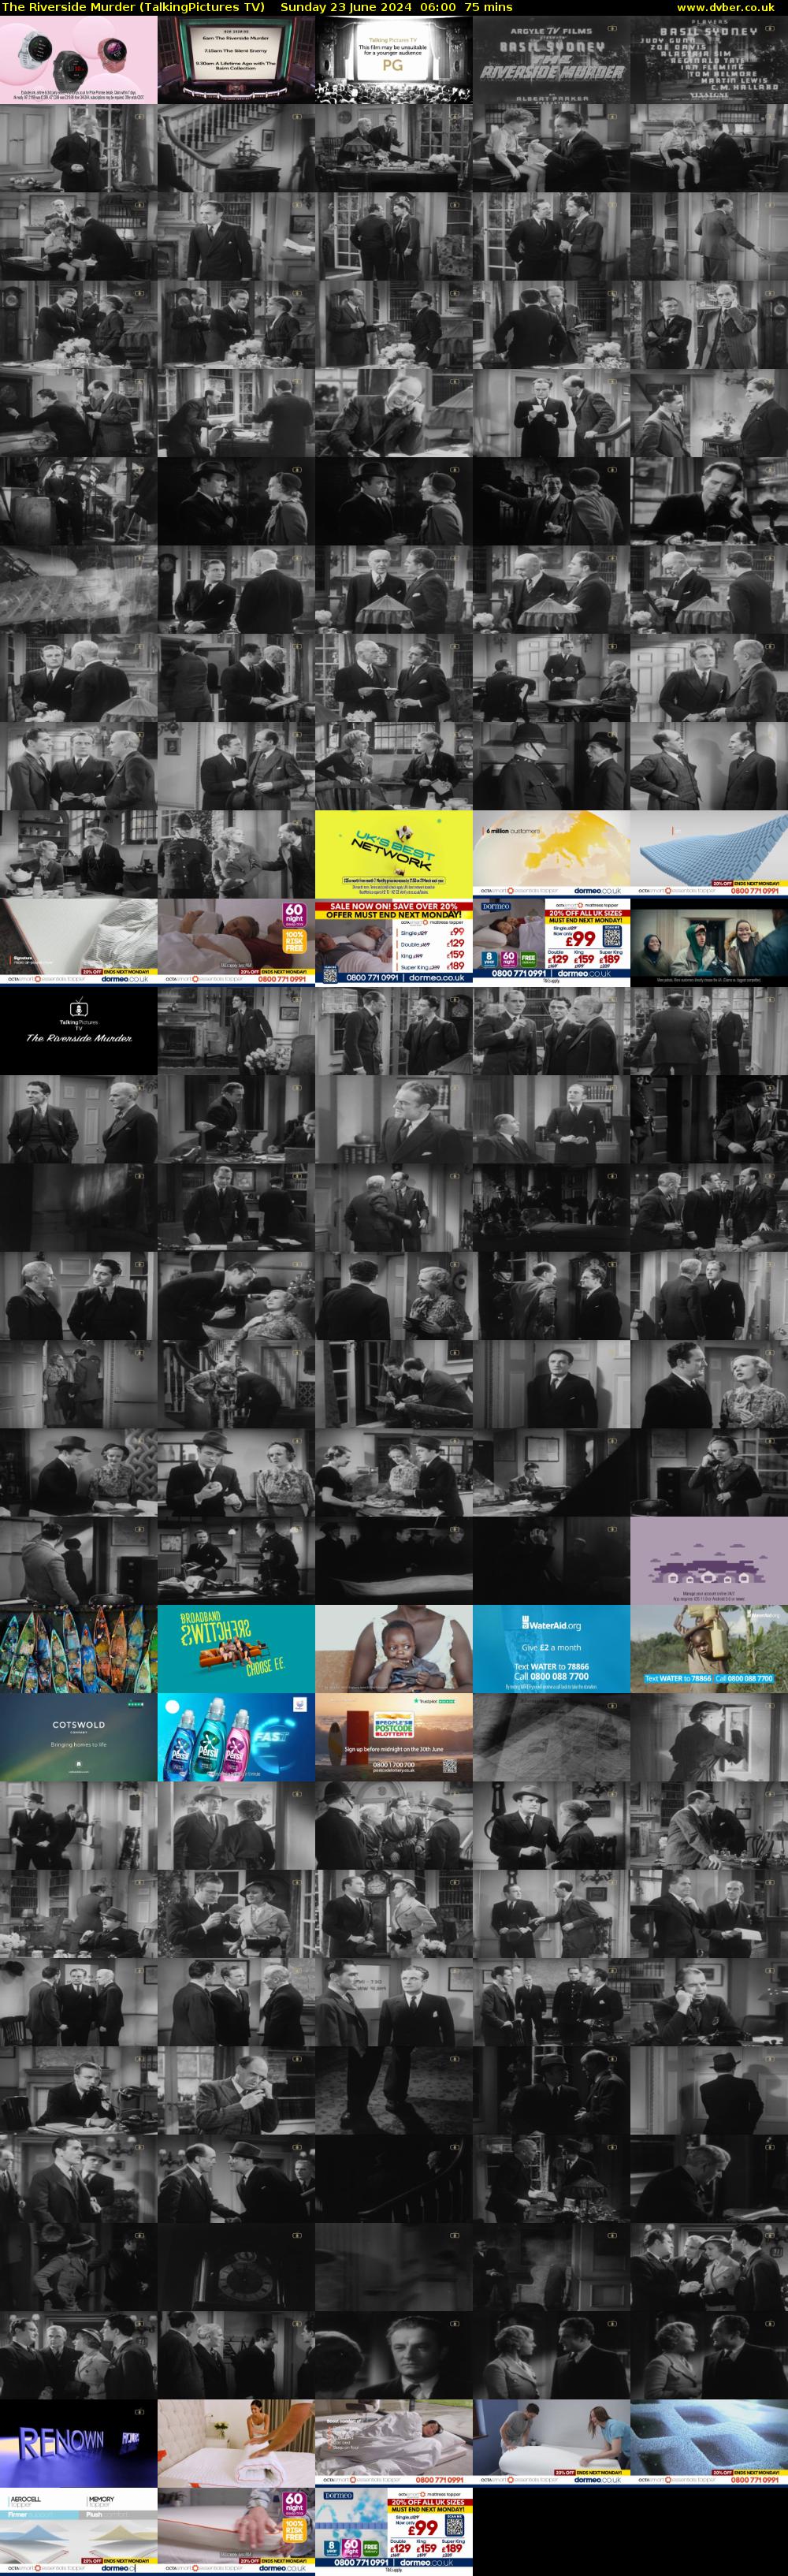Select the black Talking Pictures TV title card thumbnail

tap(79, 1031)
